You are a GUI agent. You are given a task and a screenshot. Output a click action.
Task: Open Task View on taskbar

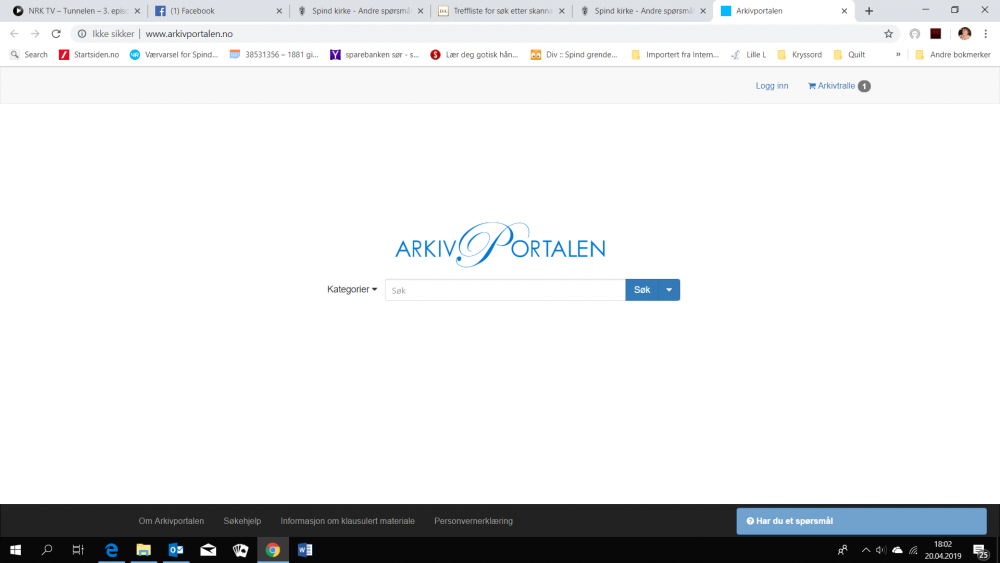tap(78, 550)
